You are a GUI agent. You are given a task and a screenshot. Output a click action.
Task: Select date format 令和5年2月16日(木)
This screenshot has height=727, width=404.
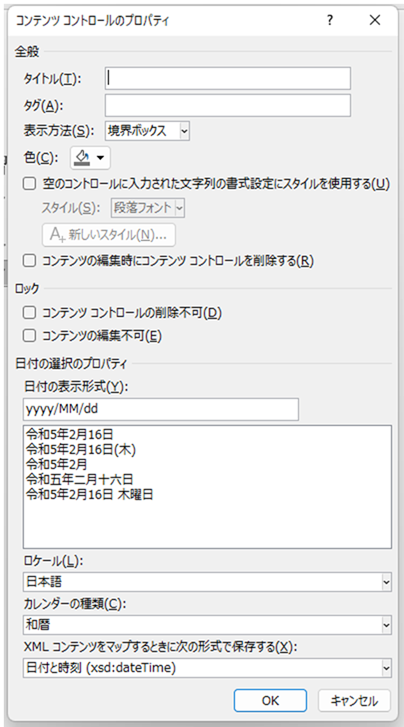coord(81,449)
